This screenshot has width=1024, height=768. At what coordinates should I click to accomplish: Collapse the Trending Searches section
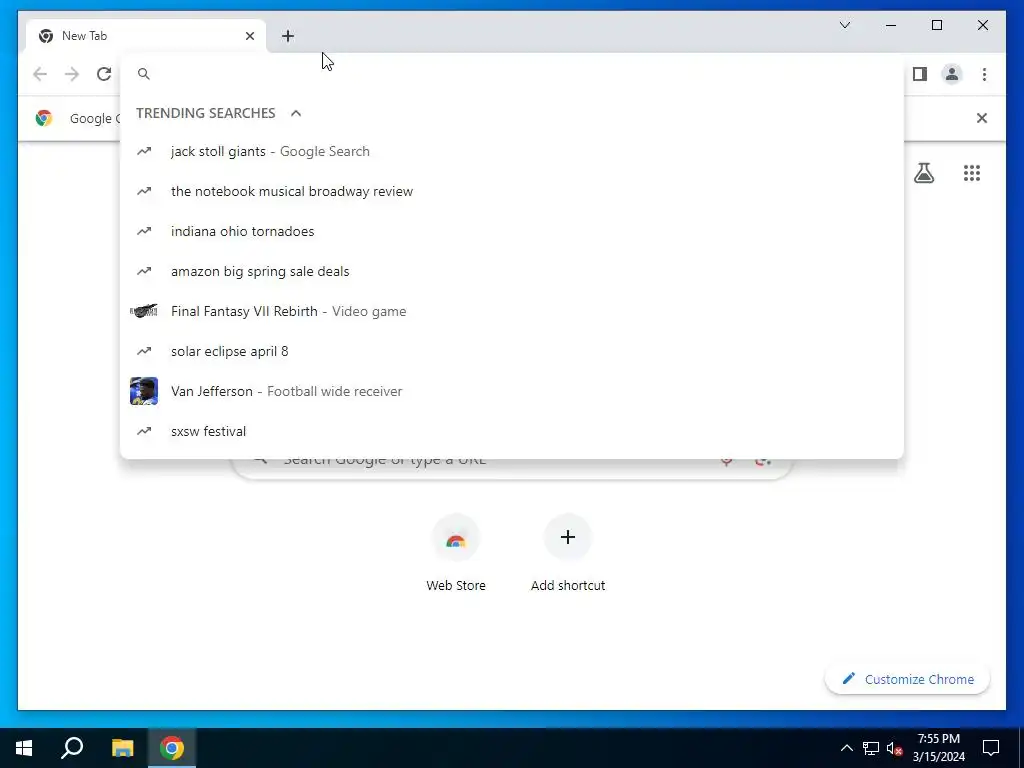click(296, 113)
